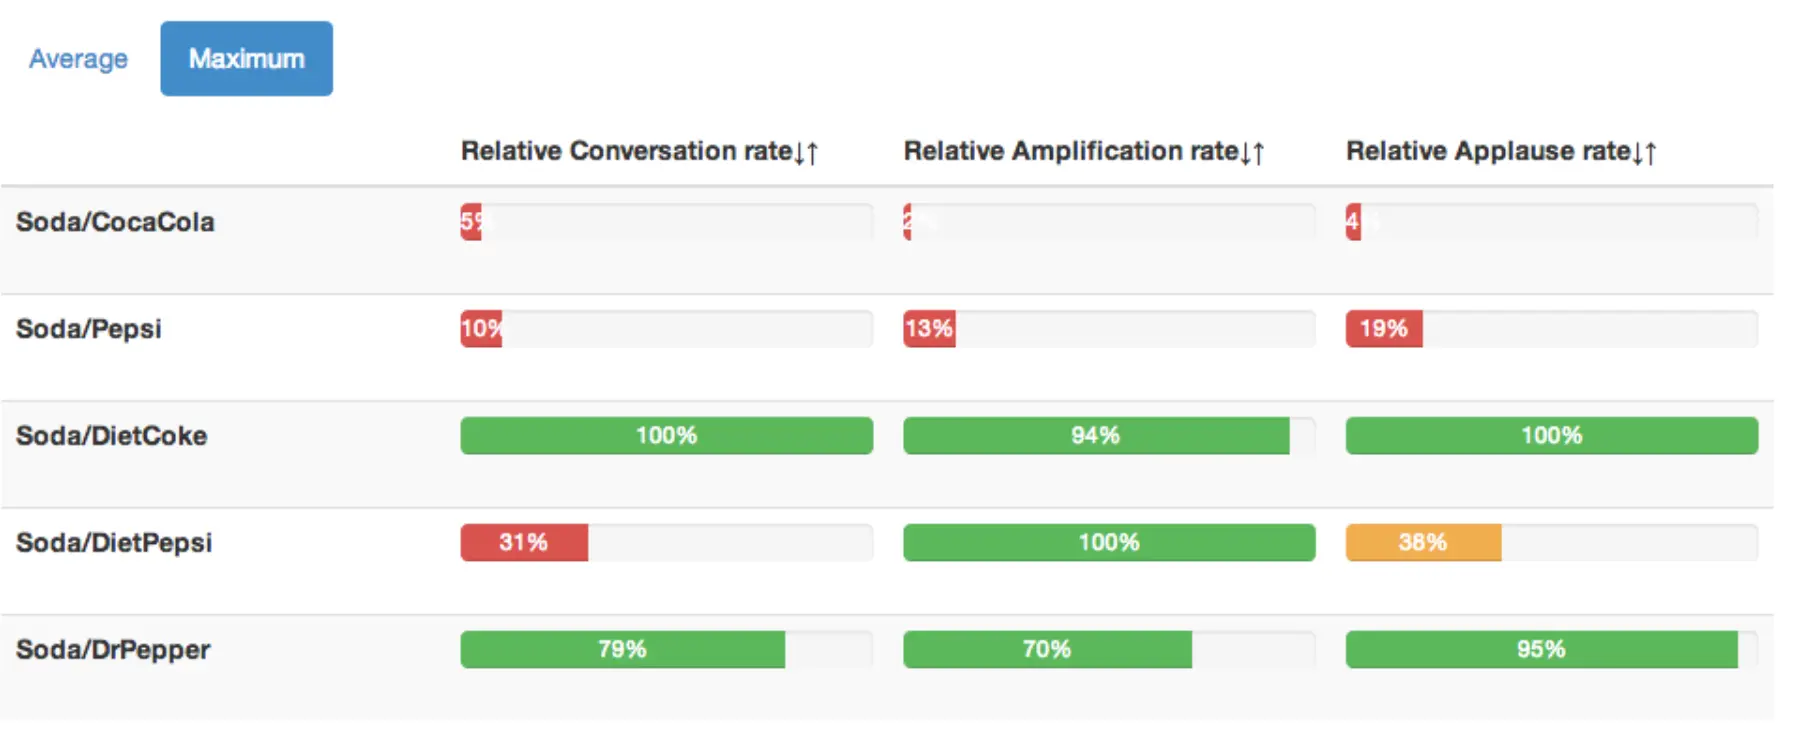Click the Relative Conversation rate header

point(626,151)
